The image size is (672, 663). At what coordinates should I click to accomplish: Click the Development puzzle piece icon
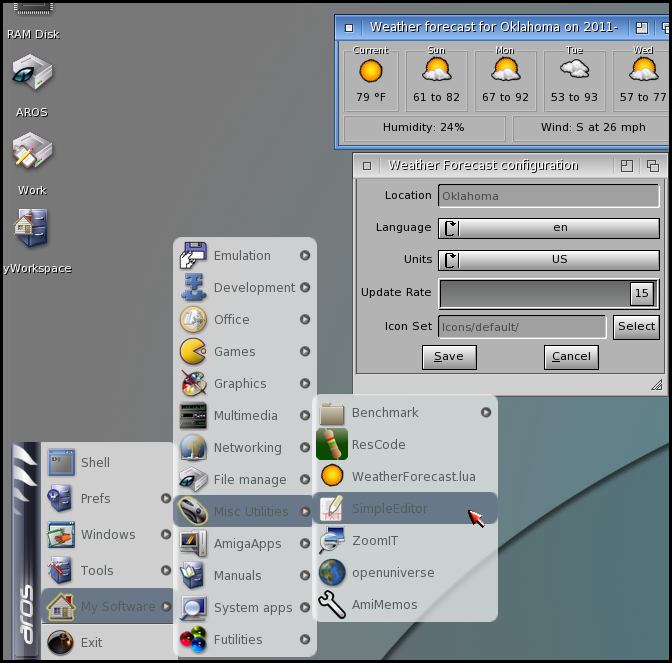pos(193,287)
